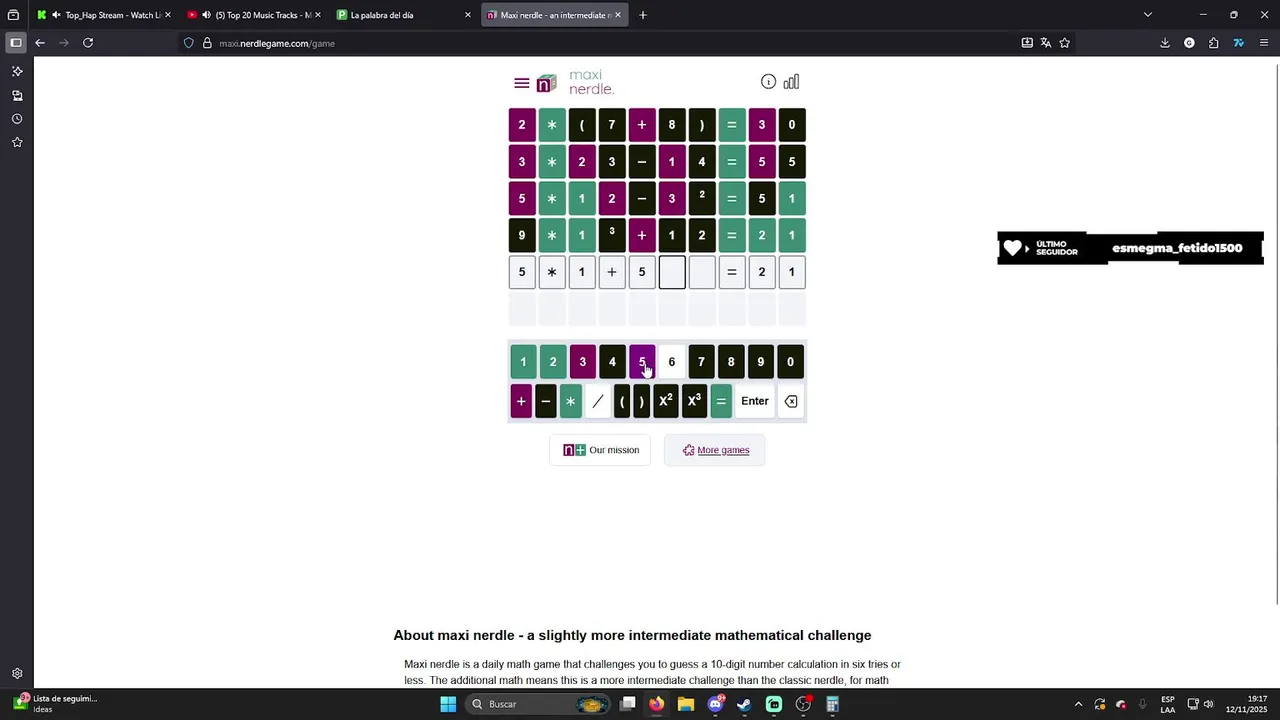Delete last entry with backspace key
1280x720 pixels.
coord(791,401)
